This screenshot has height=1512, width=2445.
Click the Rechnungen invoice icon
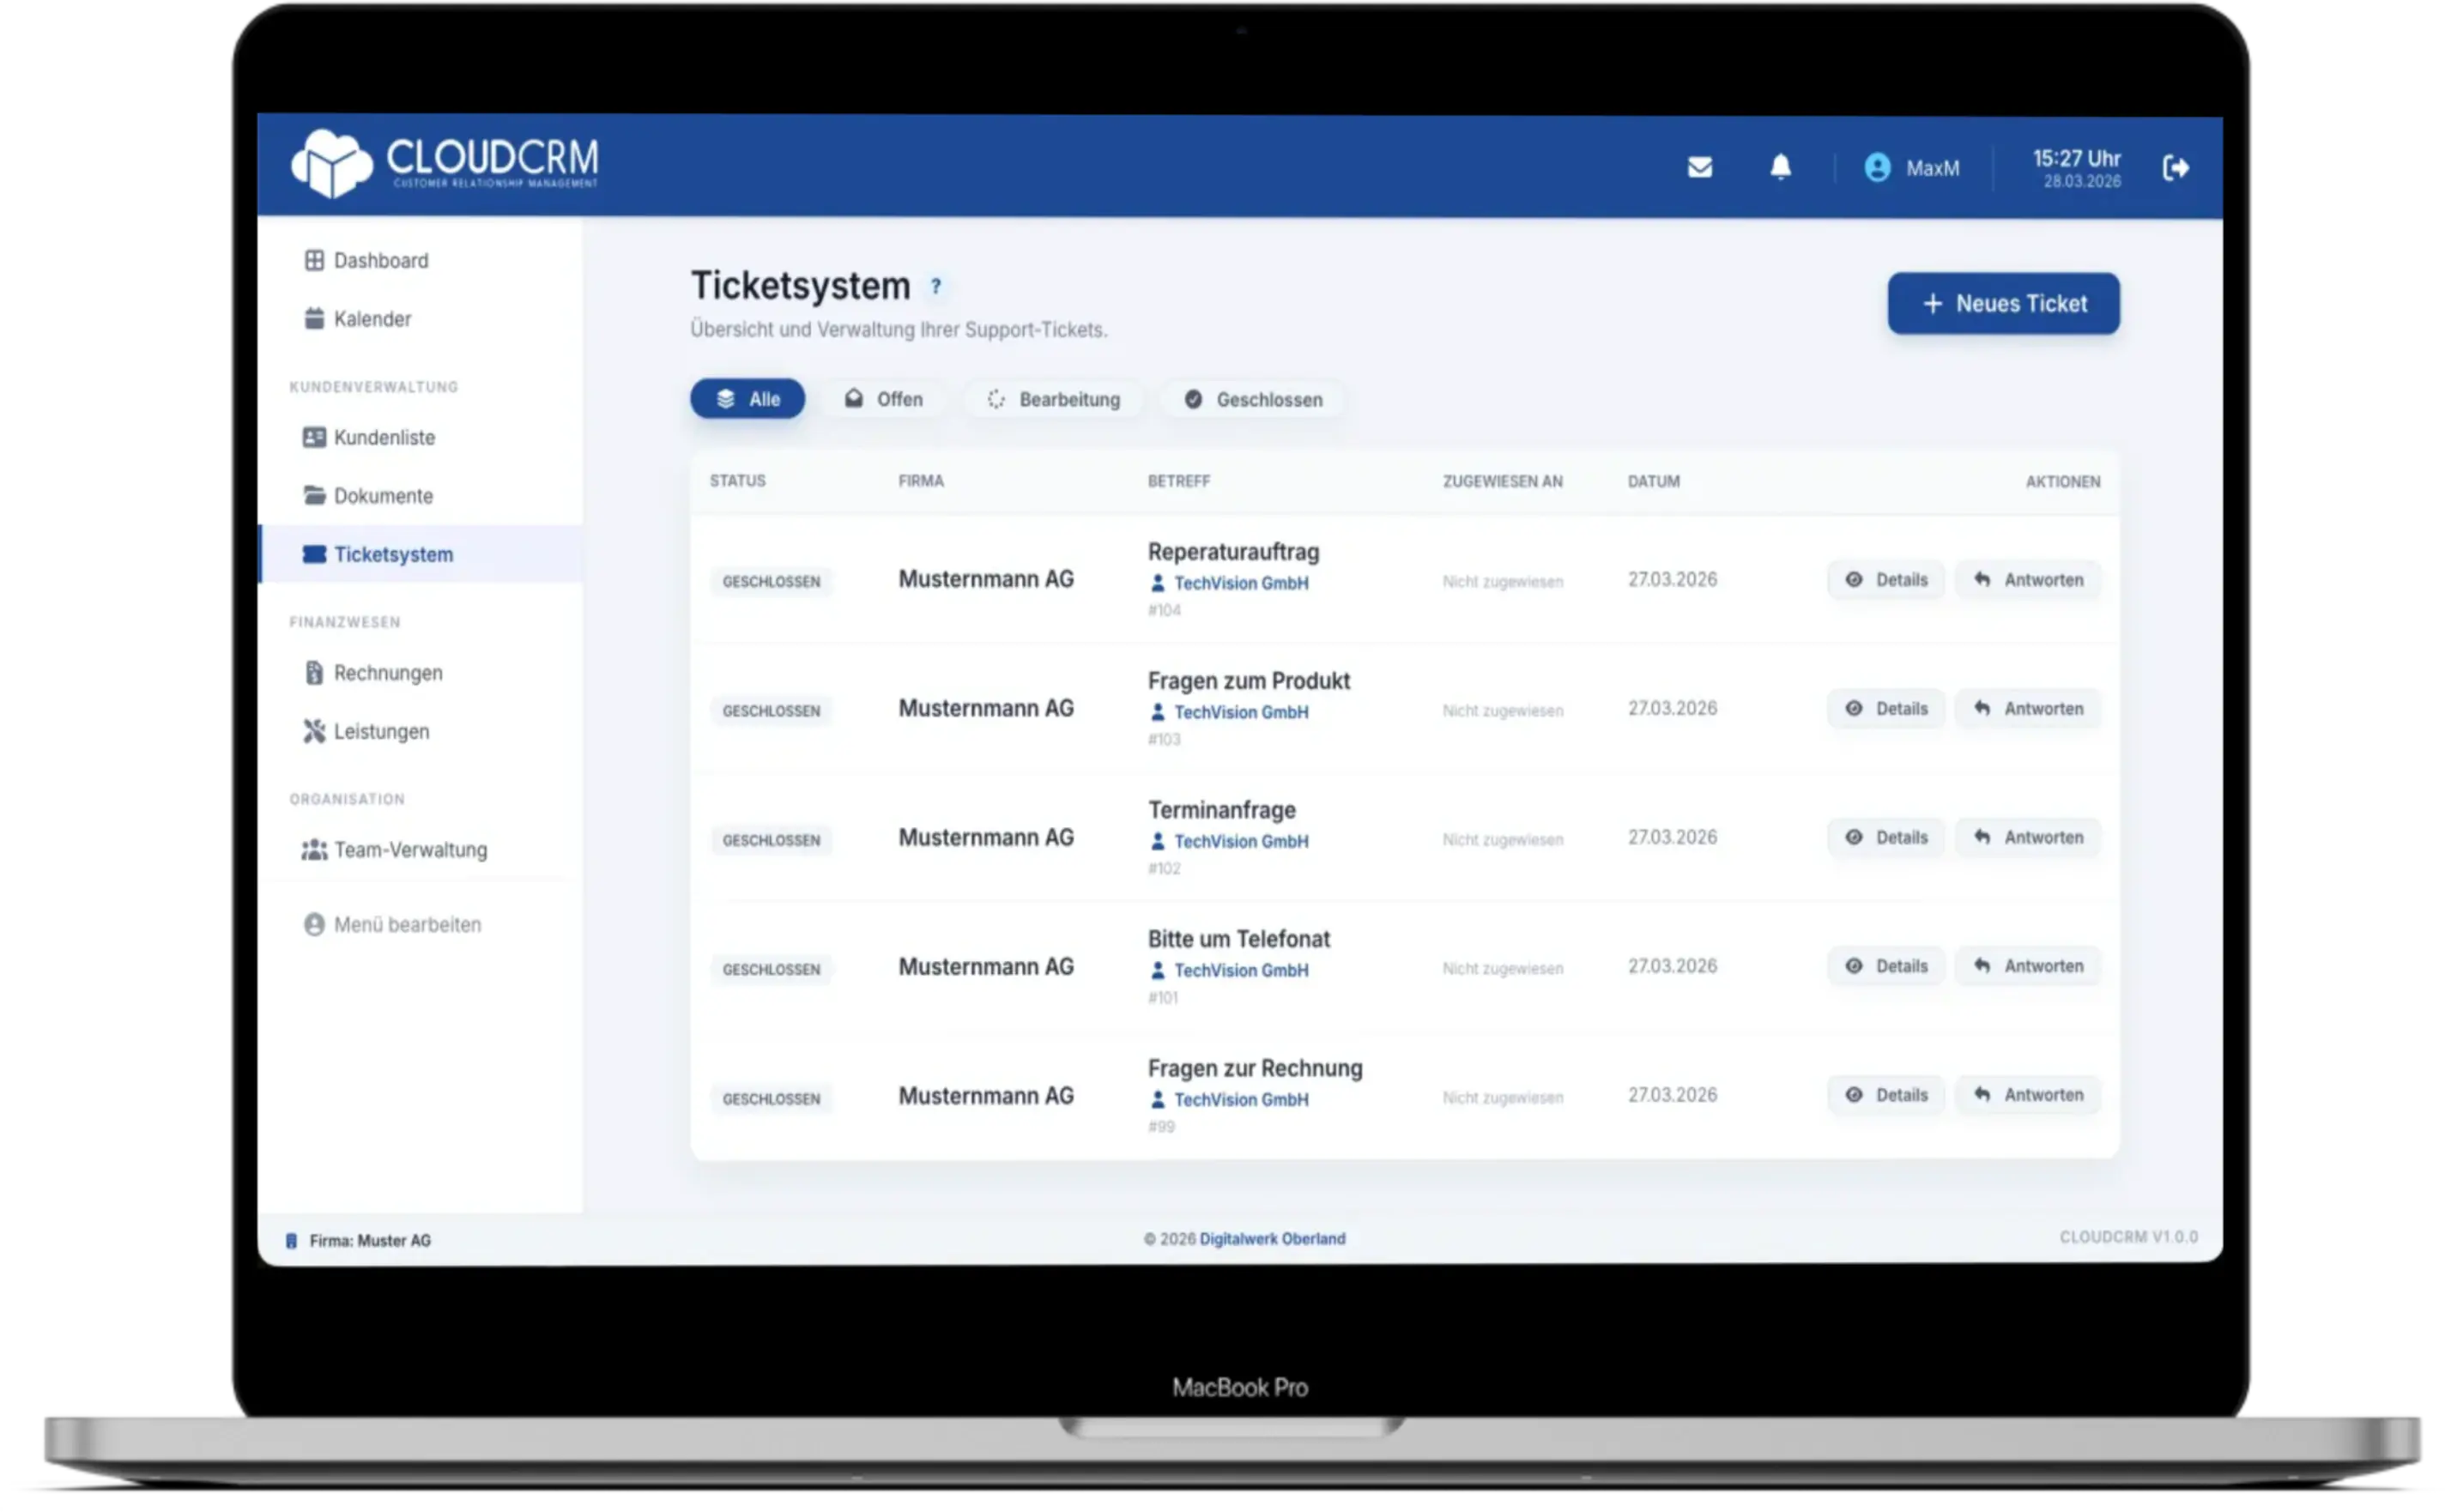coord(314,672)
